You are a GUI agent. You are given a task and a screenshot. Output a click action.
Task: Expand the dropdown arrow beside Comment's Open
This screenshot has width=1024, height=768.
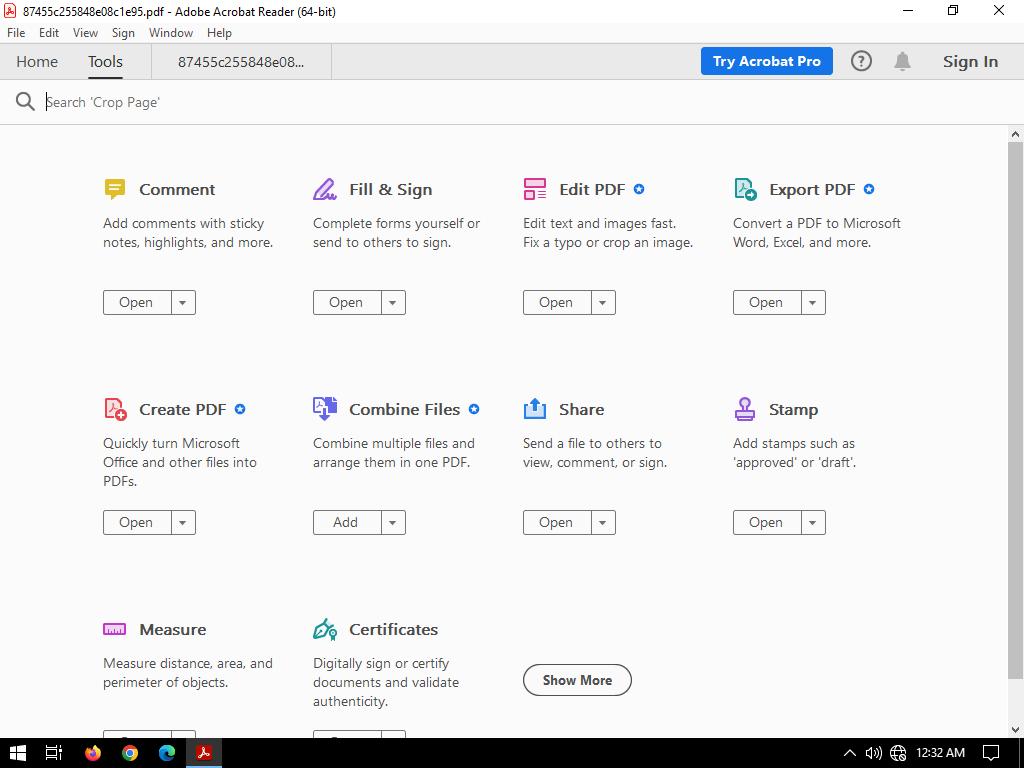click(183, 302)
